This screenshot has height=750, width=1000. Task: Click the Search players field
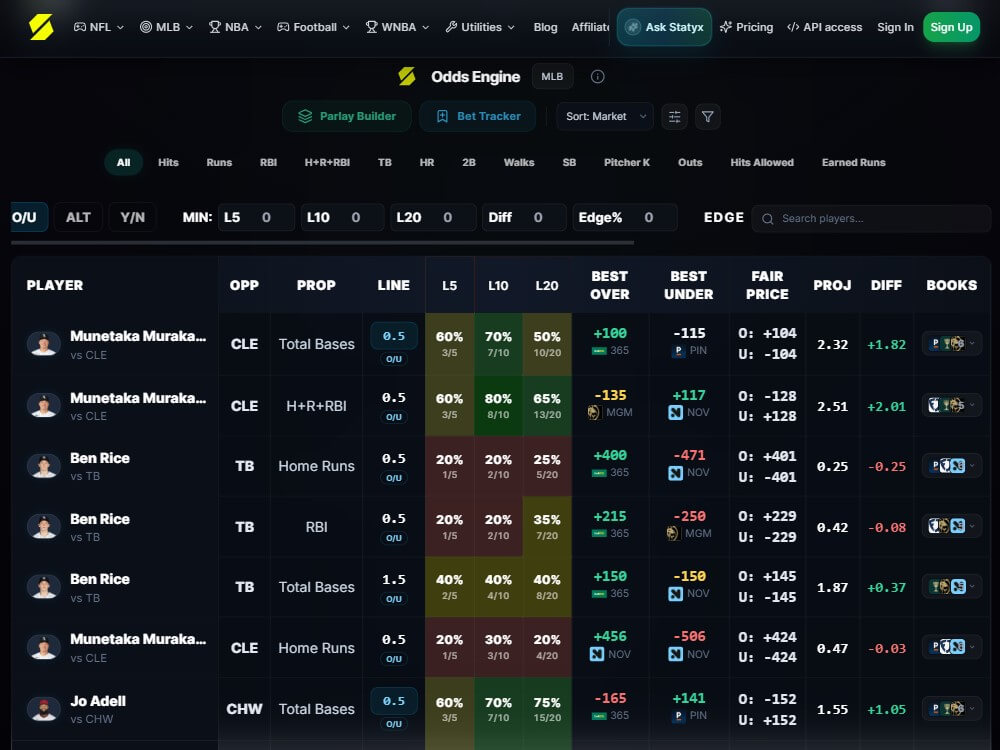tap(871, 219)
